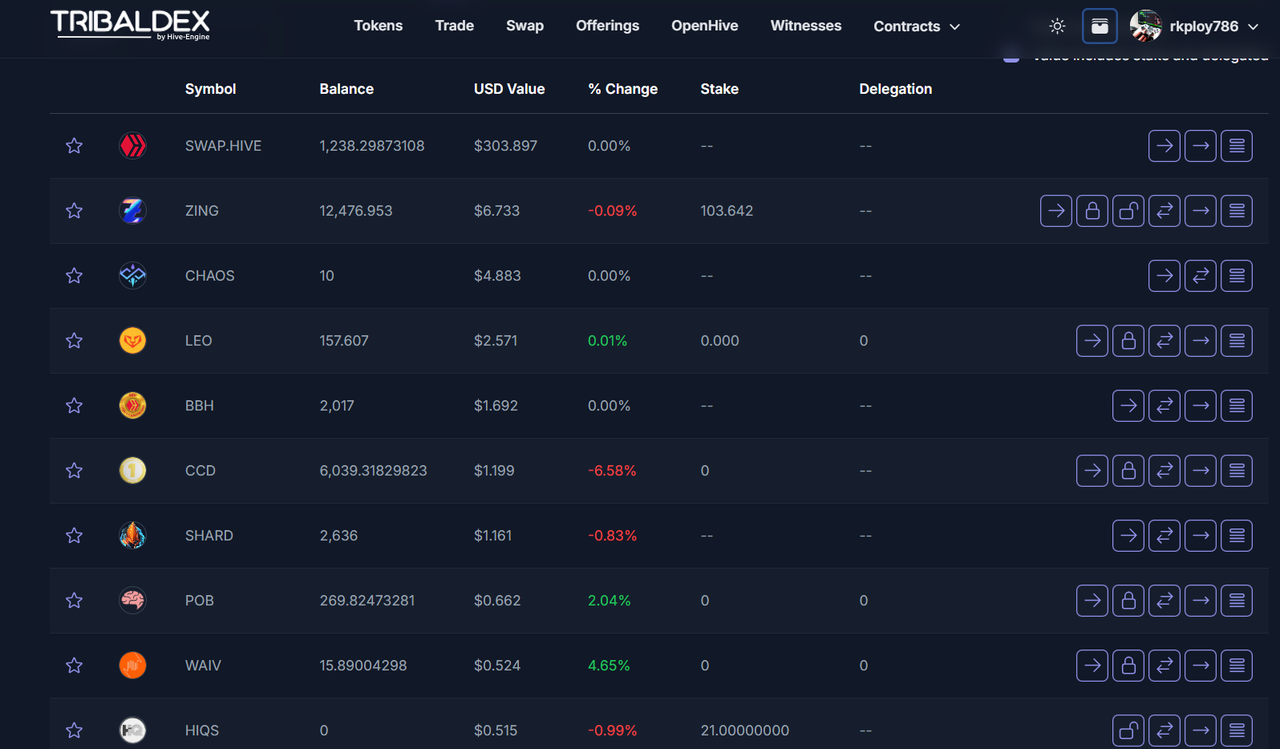
Task: Click the ZING token logo
Action: coord(132,211)
